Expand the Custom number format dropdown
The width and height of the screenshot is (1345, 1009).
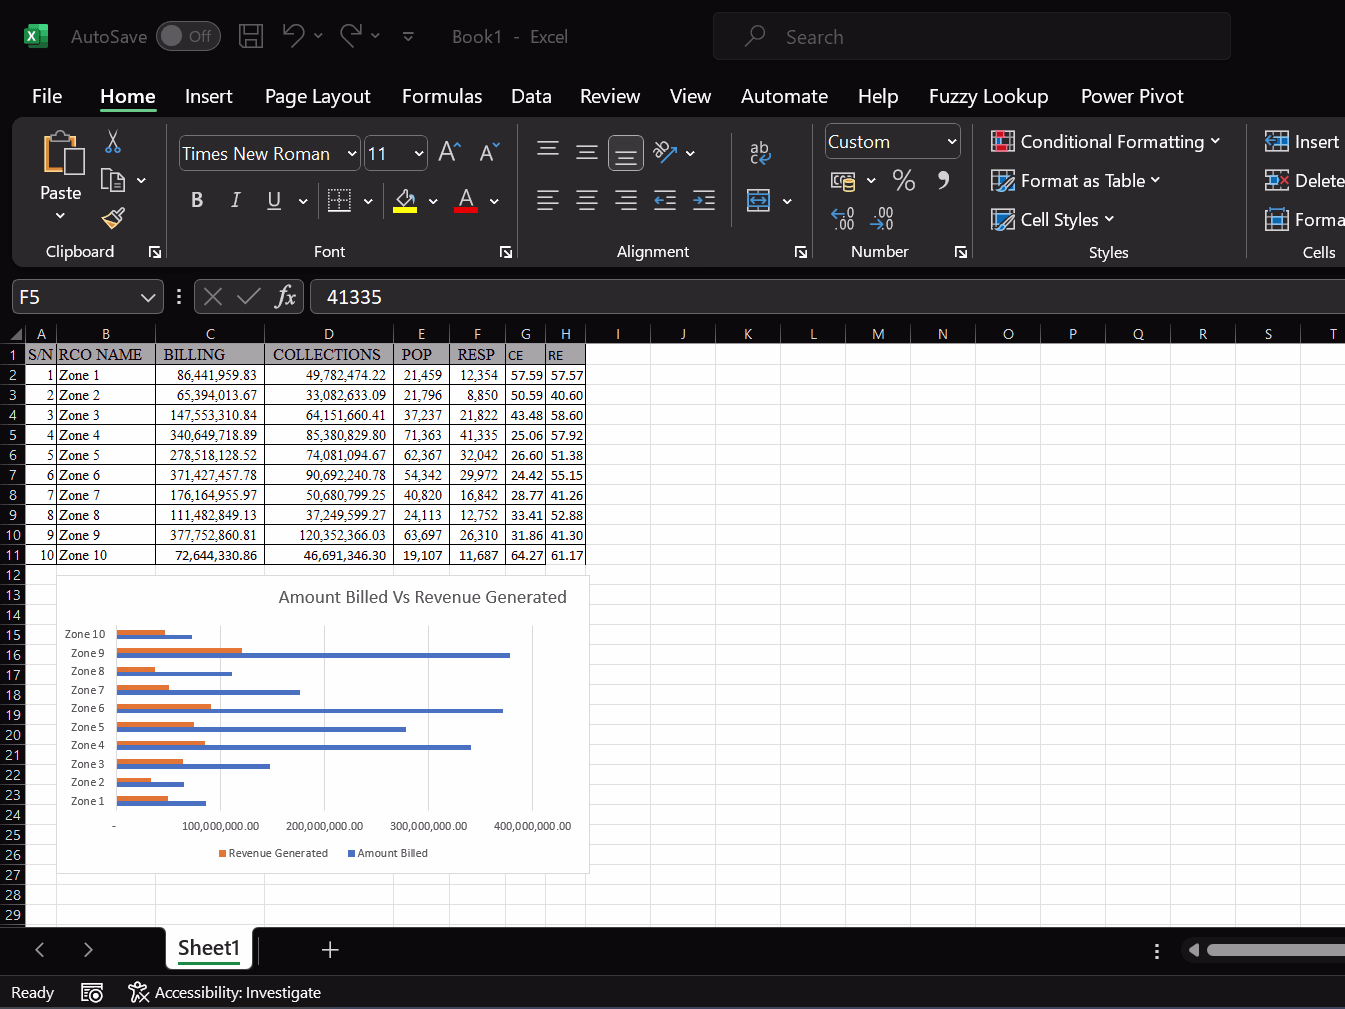pos(951,142)
